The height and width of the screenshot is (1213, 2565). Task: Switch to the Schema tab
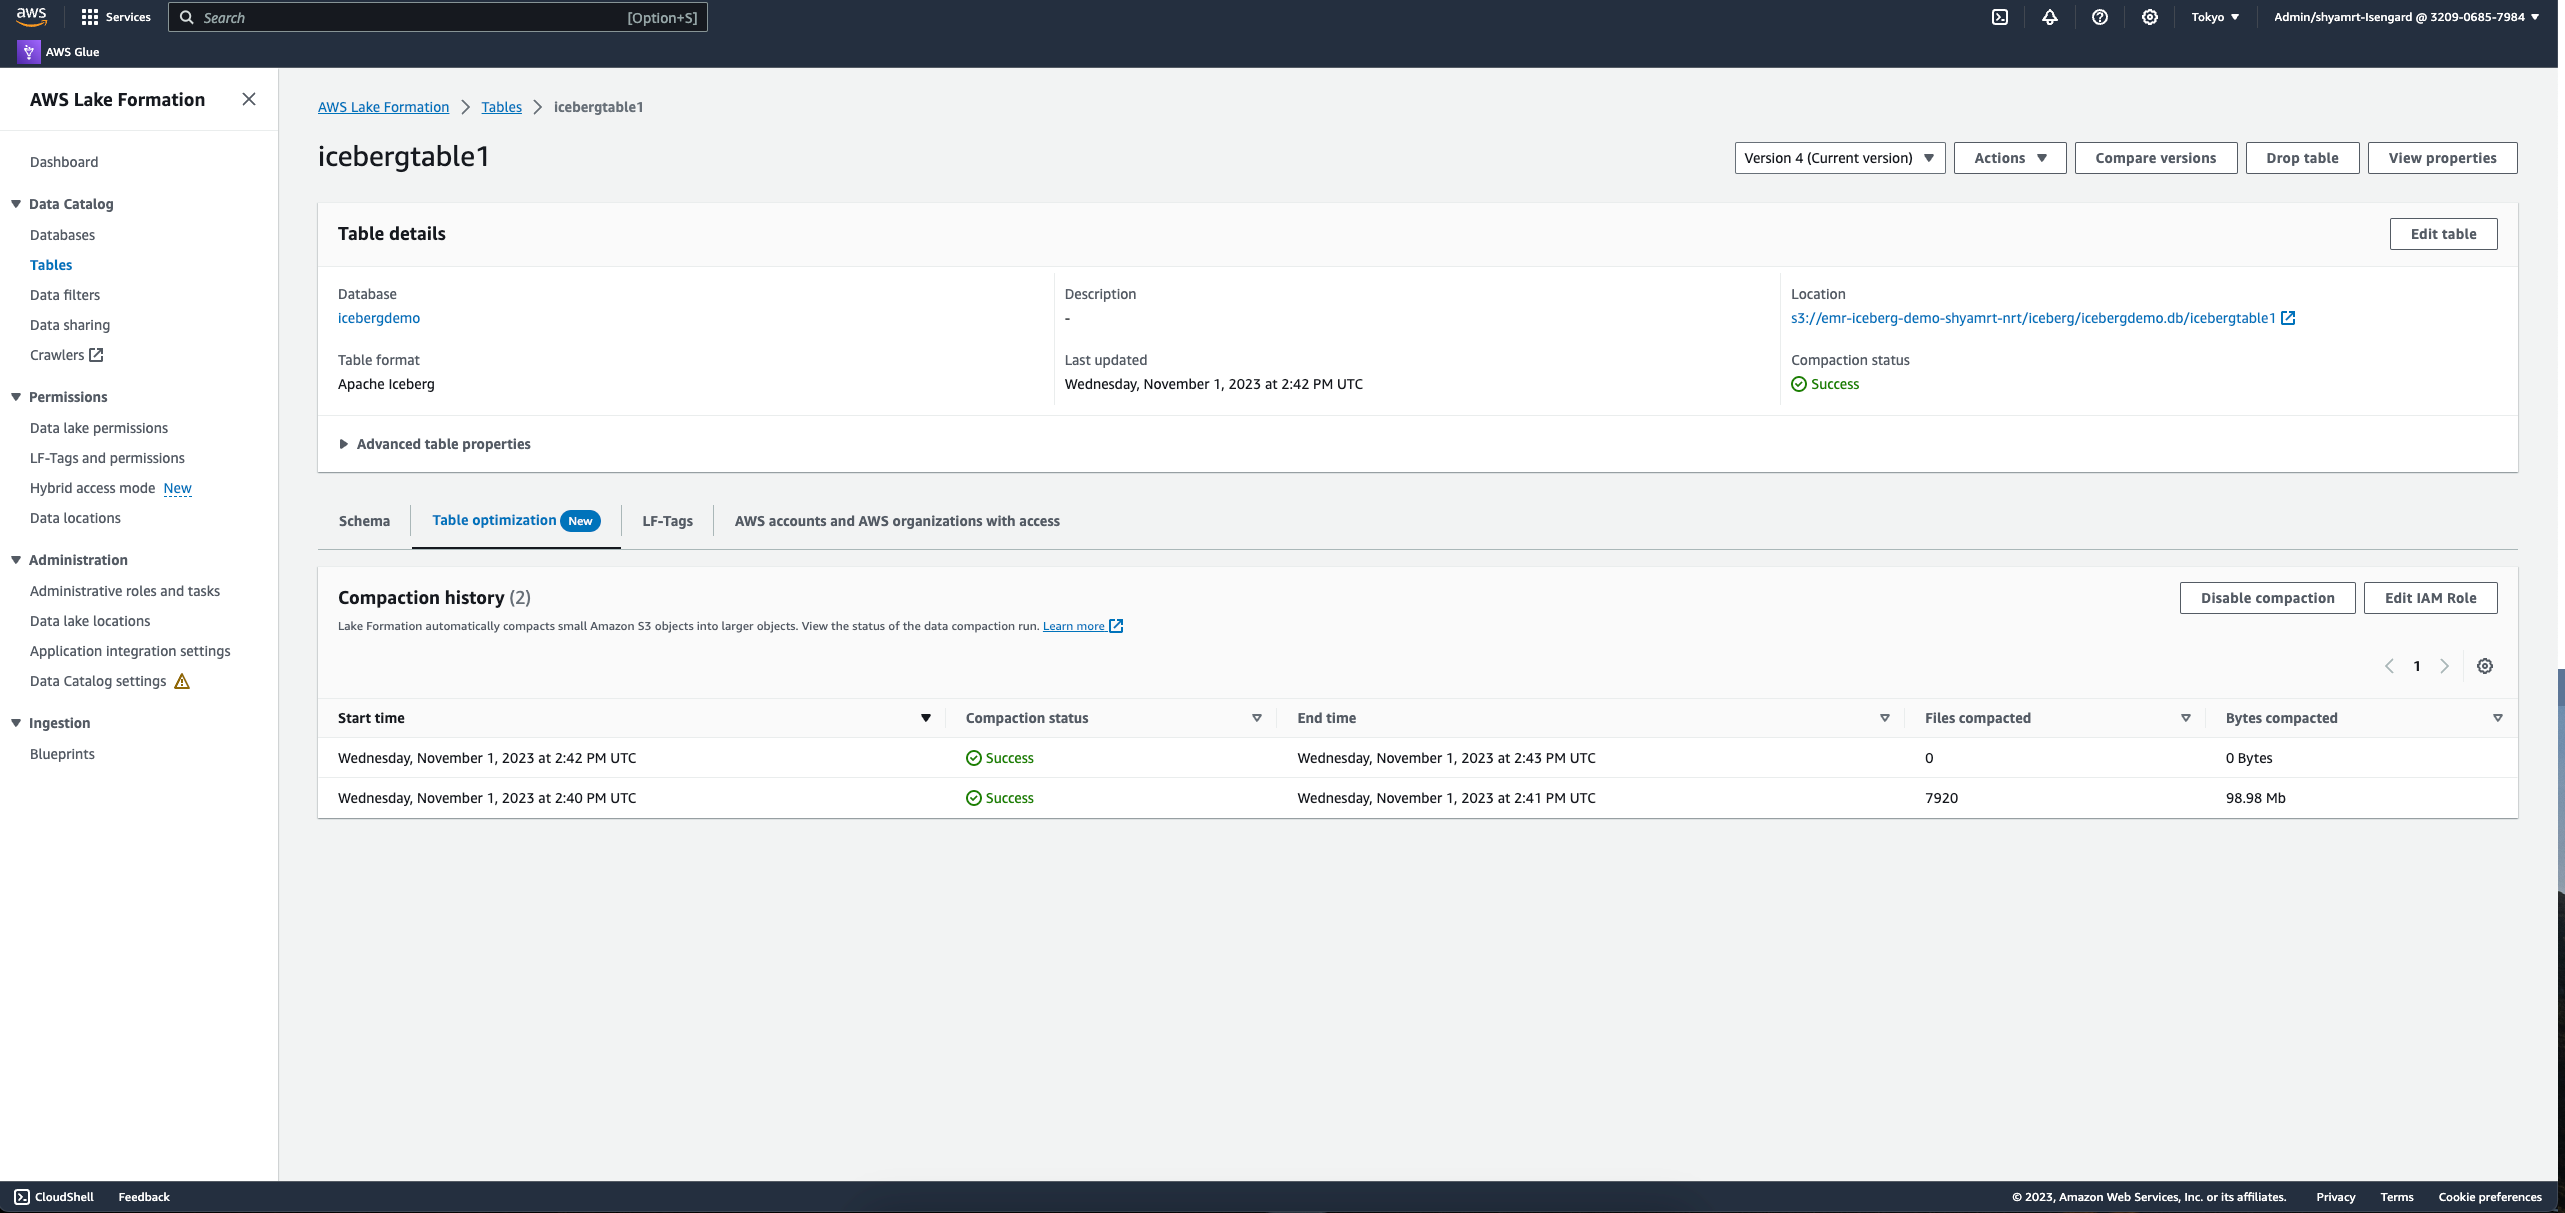pyautogui.click(x=364, y=521)
